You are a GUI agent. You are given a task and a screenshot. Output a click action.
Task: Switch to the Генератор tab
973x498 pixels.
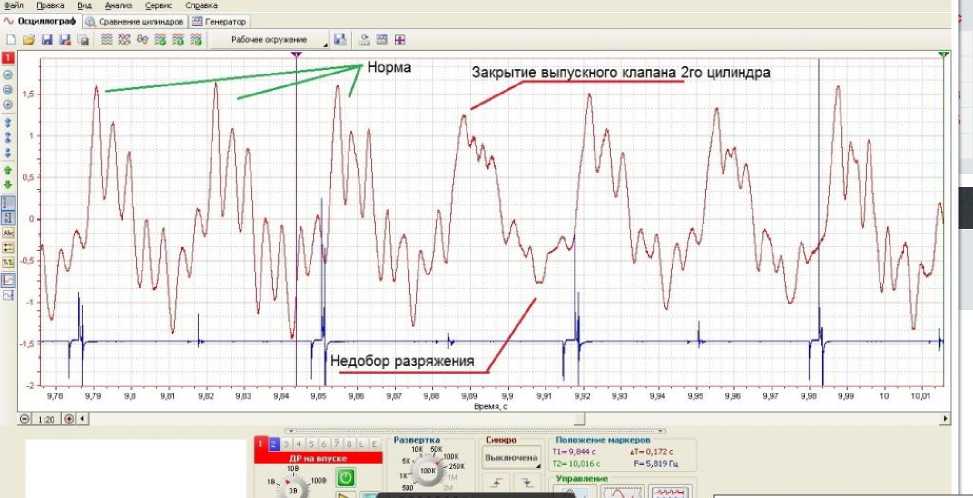[220, 21]
